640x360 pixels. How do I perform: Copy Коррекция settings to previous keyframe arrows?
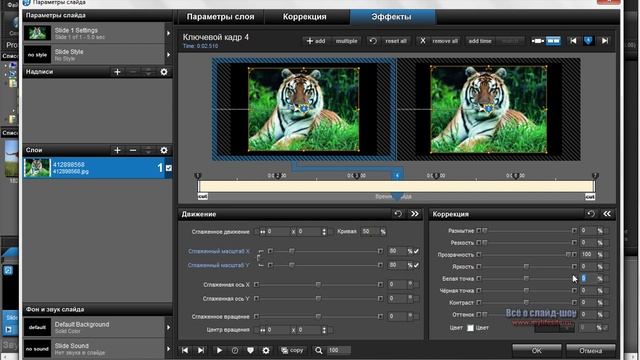tap(607, 214)
